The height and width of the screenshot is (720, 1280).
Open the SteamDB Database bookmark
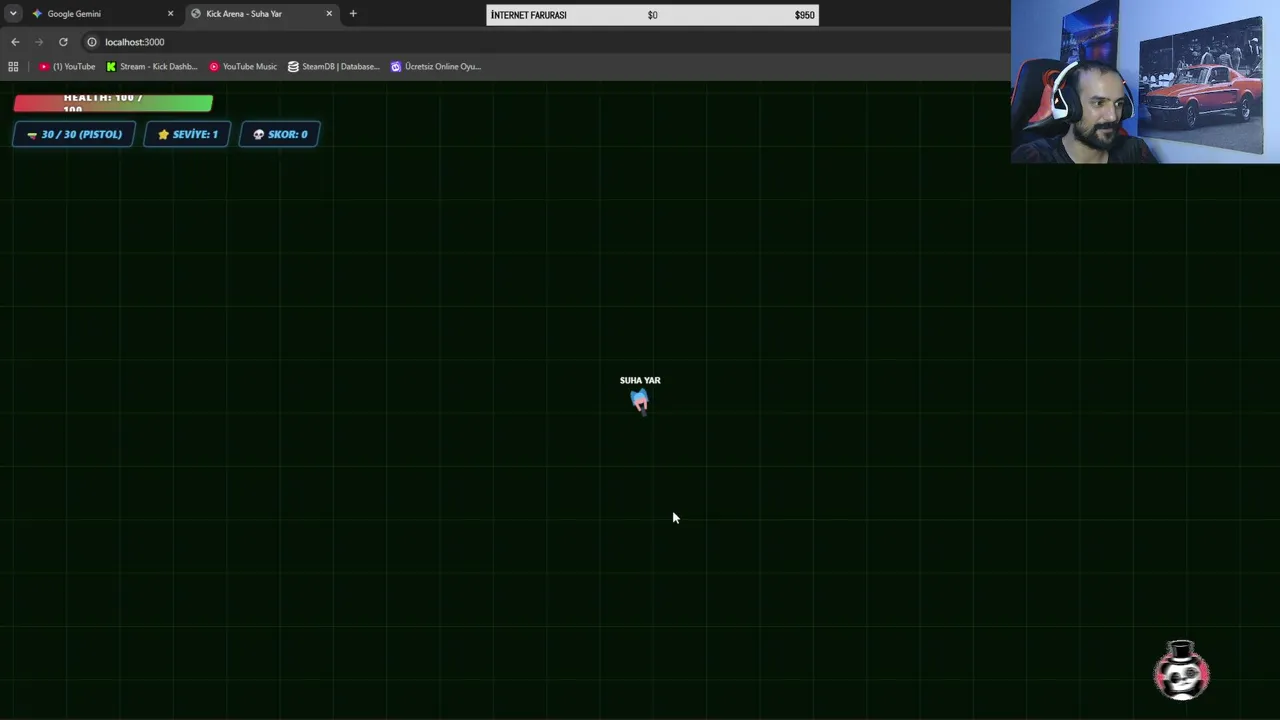[x=334, y=67]
